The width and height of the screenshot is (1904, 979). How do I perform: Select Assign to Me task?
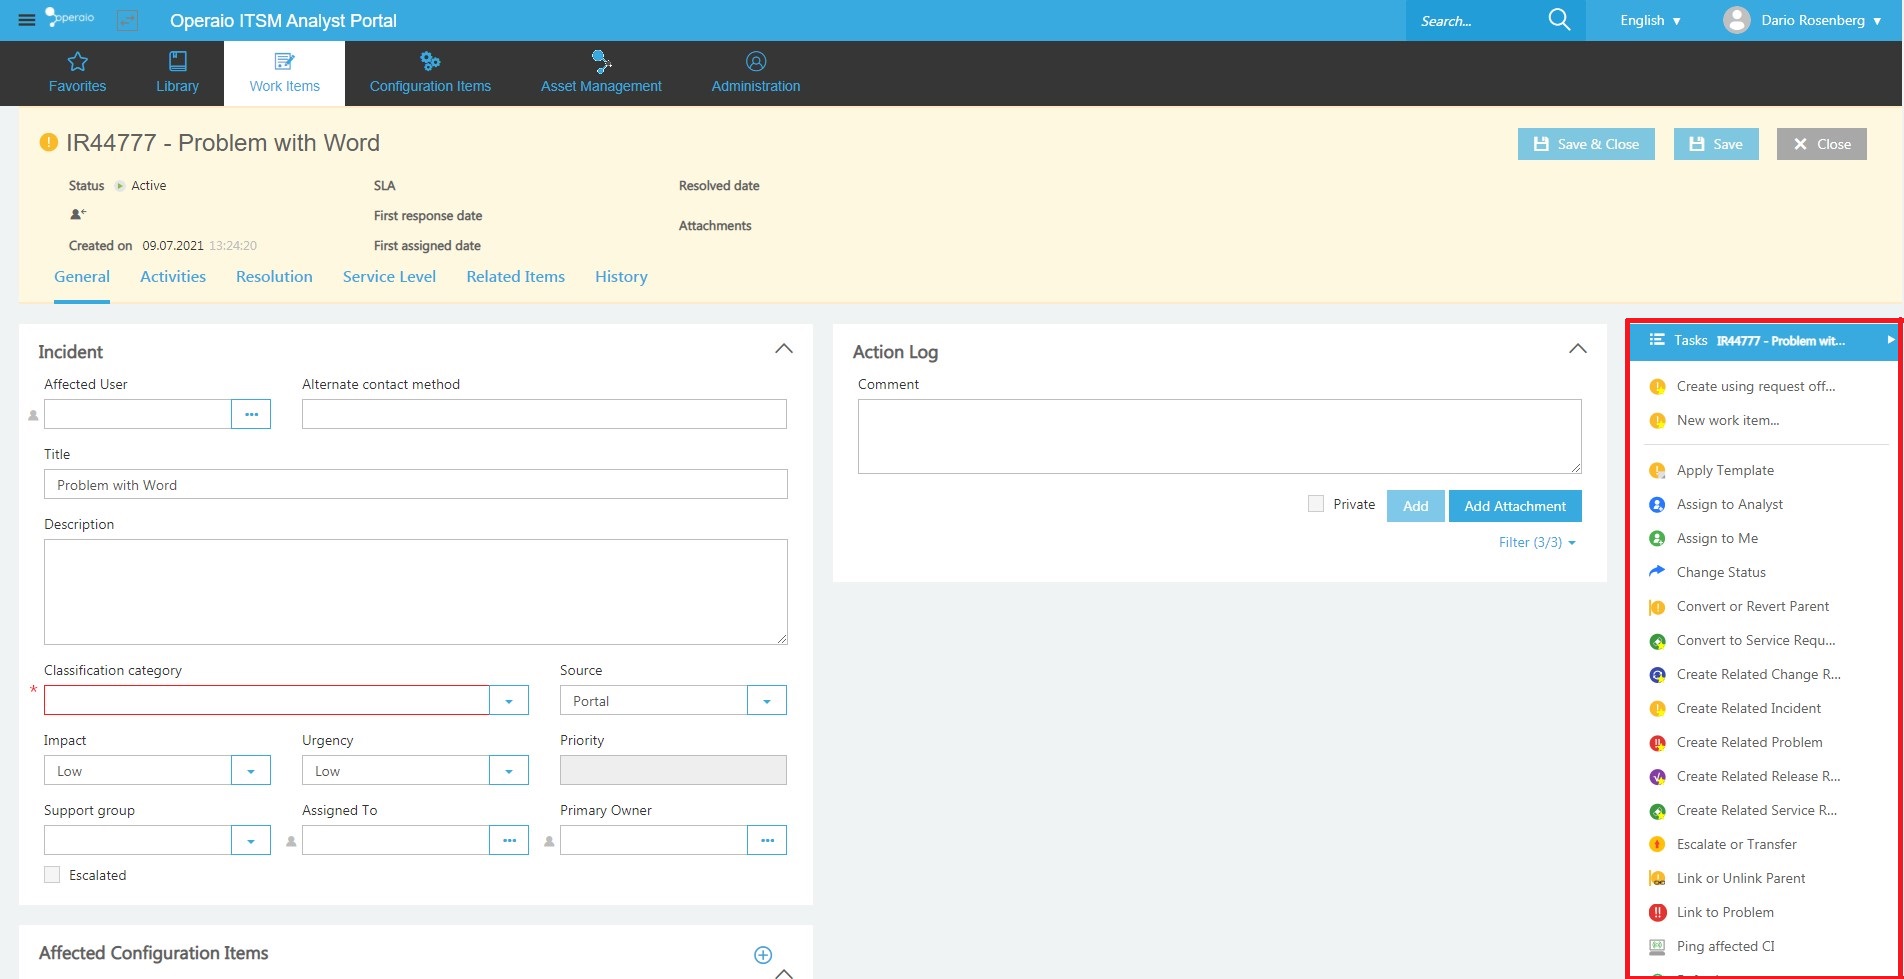(x=1717, y=538)
